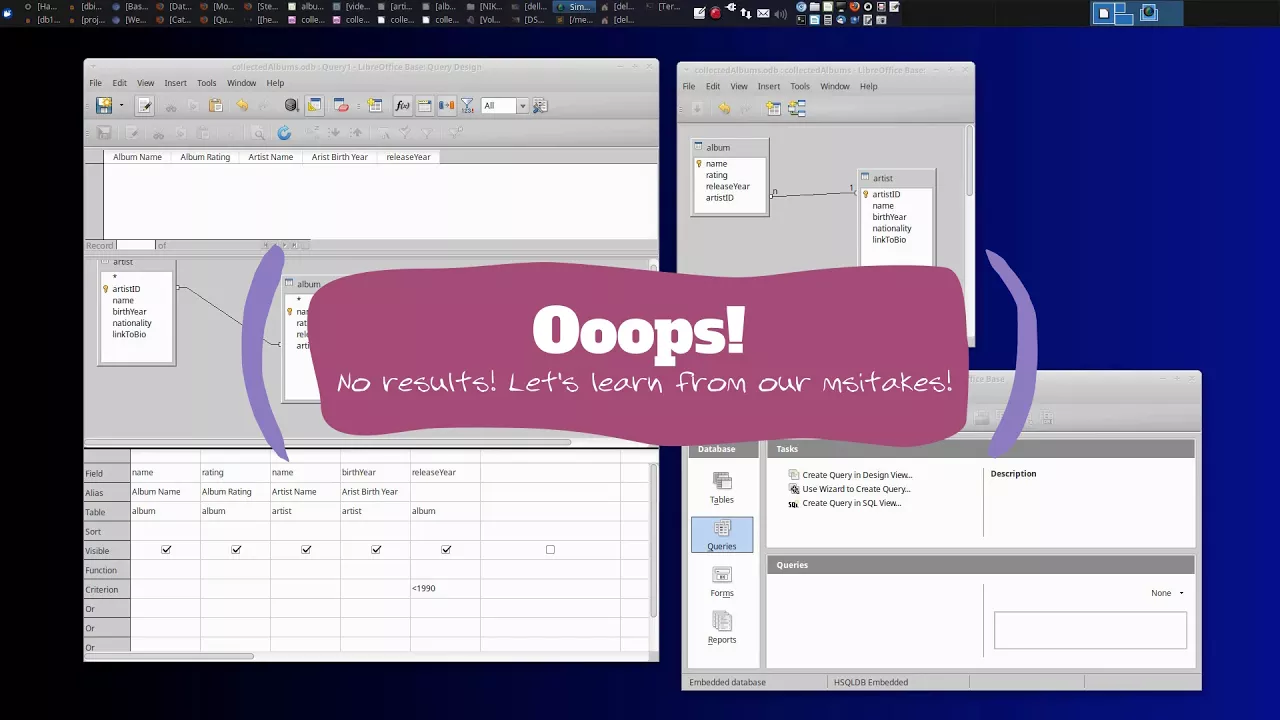Viewport: 1280px width, 720px height.
Task: Click the red record icon in system tray
Action: coord(715,13)
